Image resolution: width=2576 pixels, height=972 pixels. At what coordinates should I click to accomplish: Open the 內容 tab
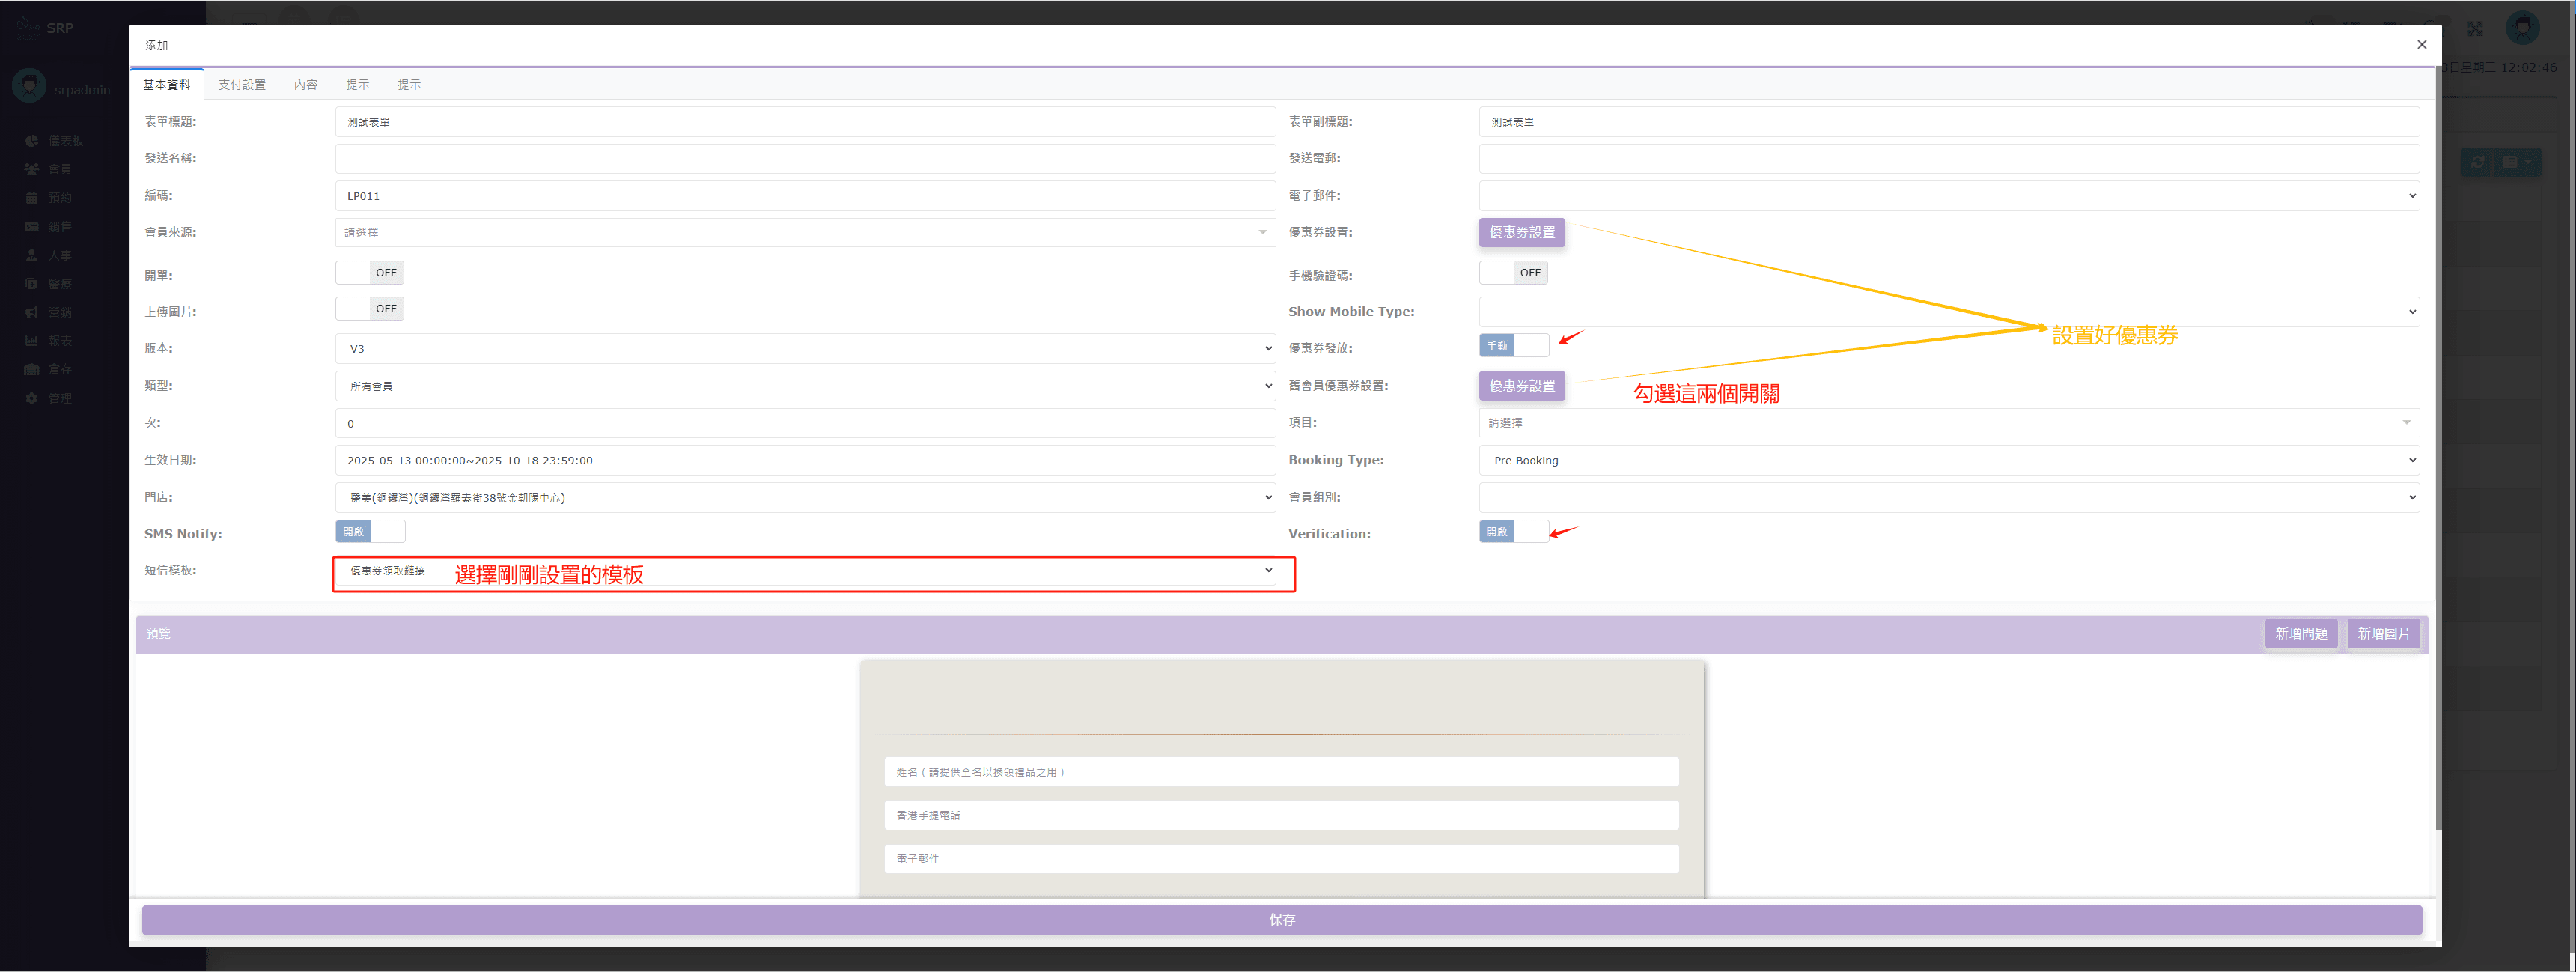click(306, 85)
